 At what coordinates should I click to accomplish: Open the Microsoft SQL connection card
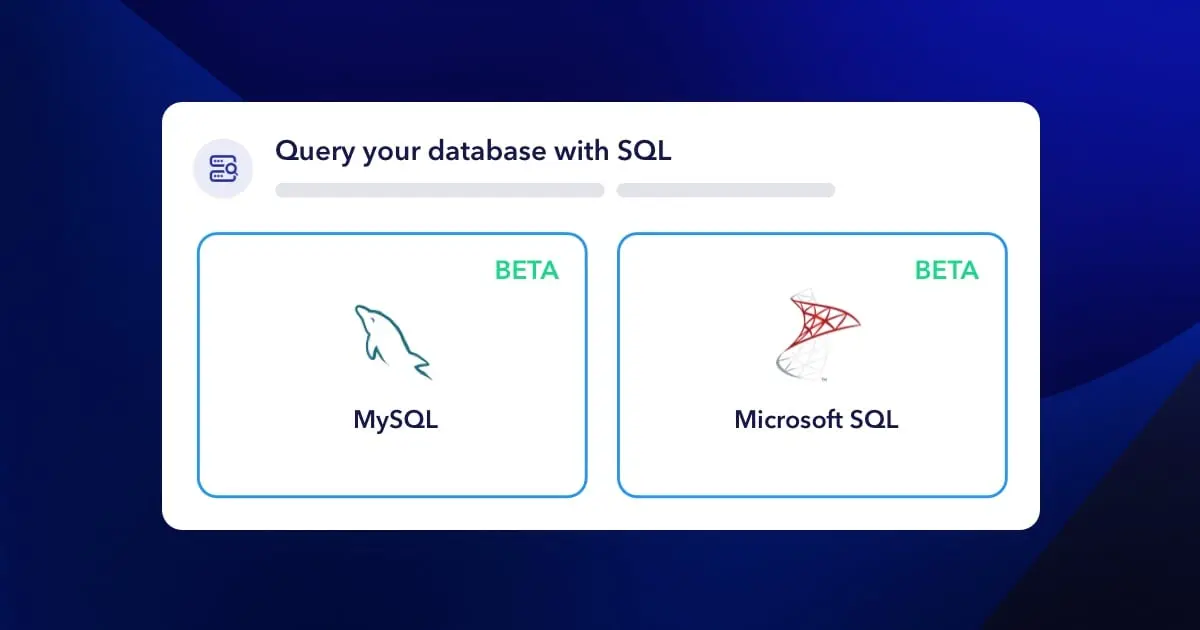pyautogui.click(x=812, y=365)
